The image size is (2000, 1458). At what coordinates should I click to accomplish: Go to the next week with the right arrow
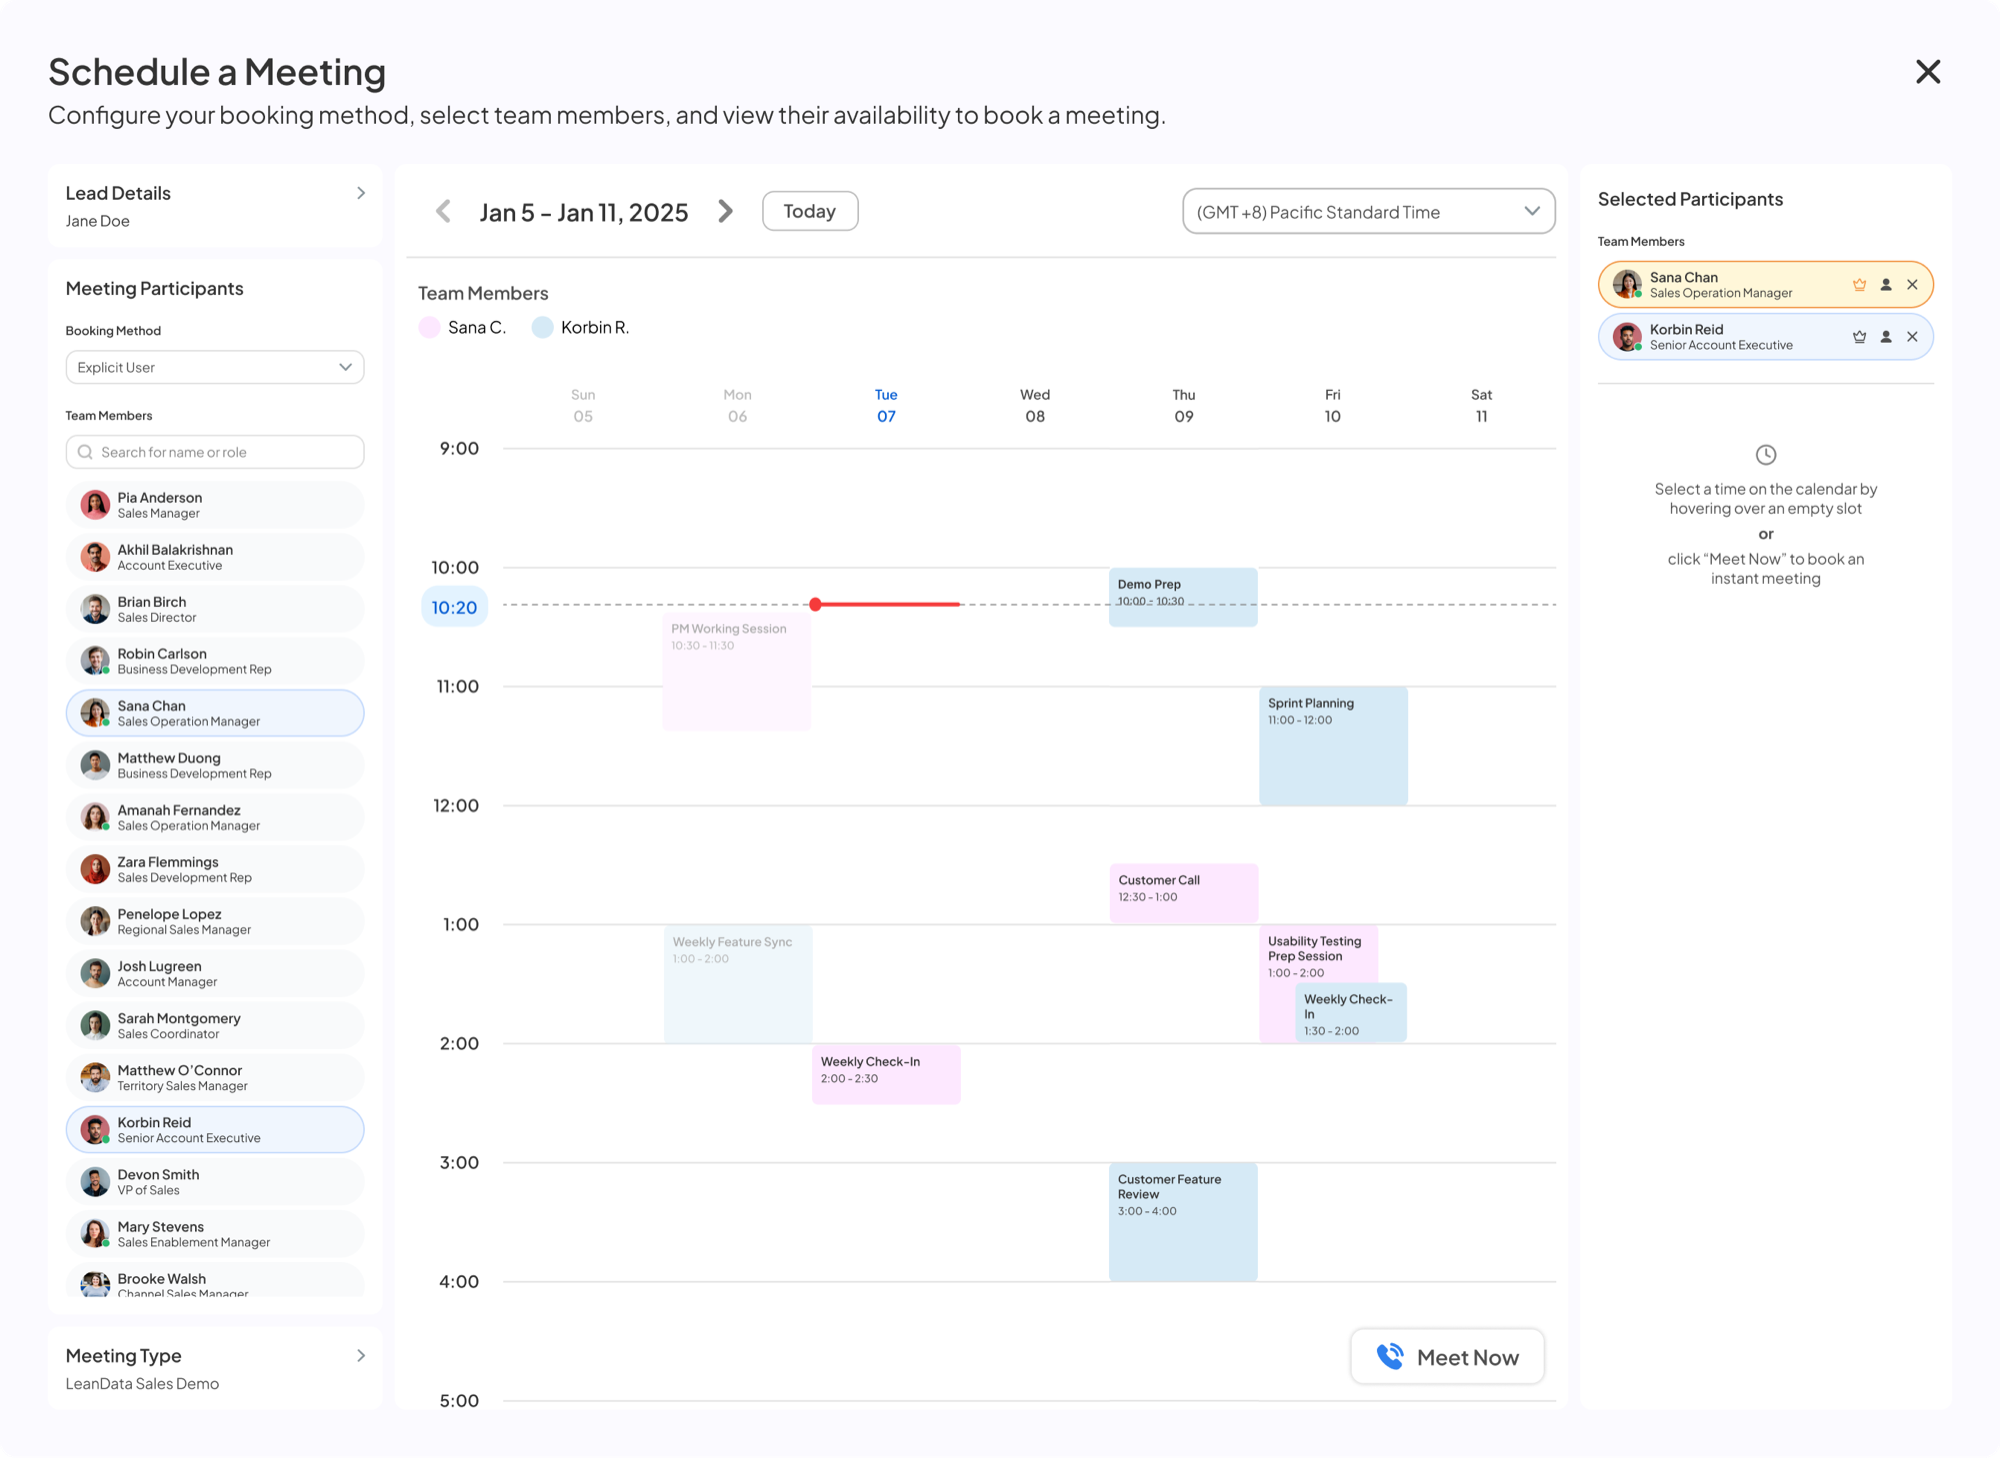coord(726,211)
